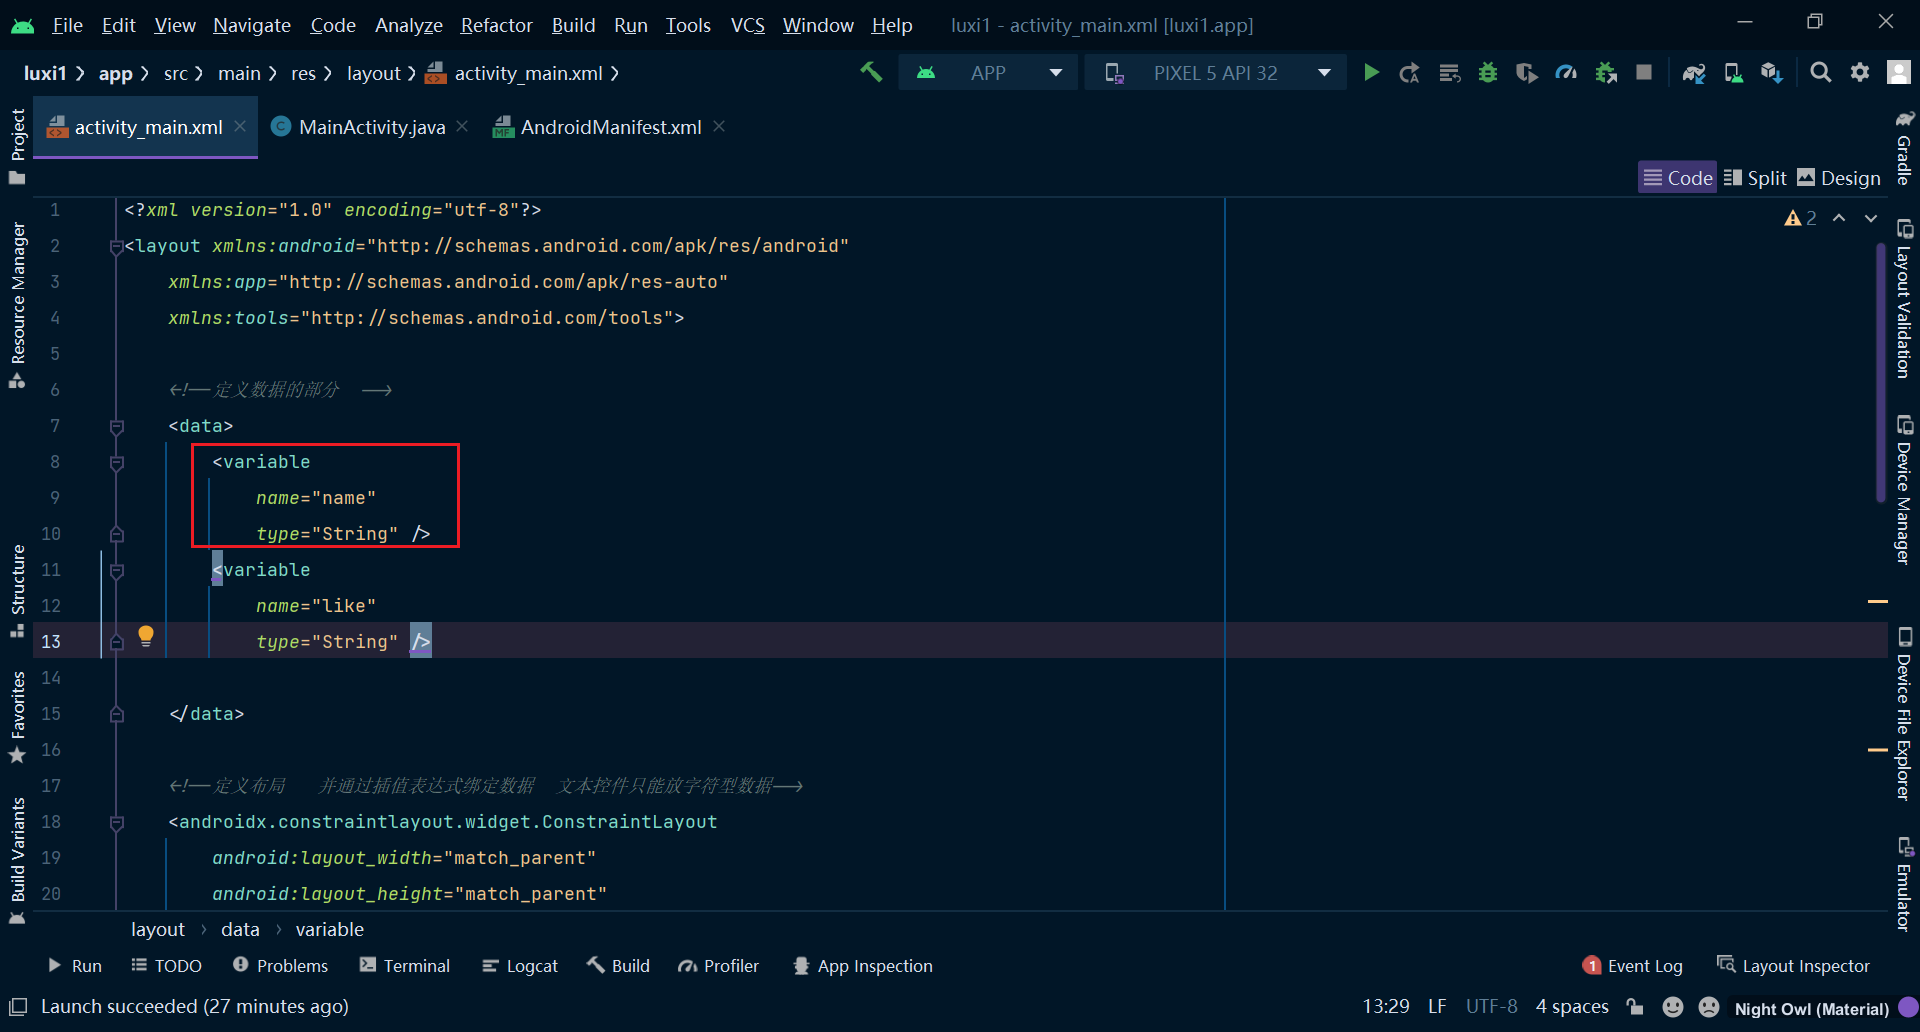Image resolution: width=1920 pixels, height=1032 pixels.
Task: Collapse the variable fold on line 11
Action: (117, 571)
